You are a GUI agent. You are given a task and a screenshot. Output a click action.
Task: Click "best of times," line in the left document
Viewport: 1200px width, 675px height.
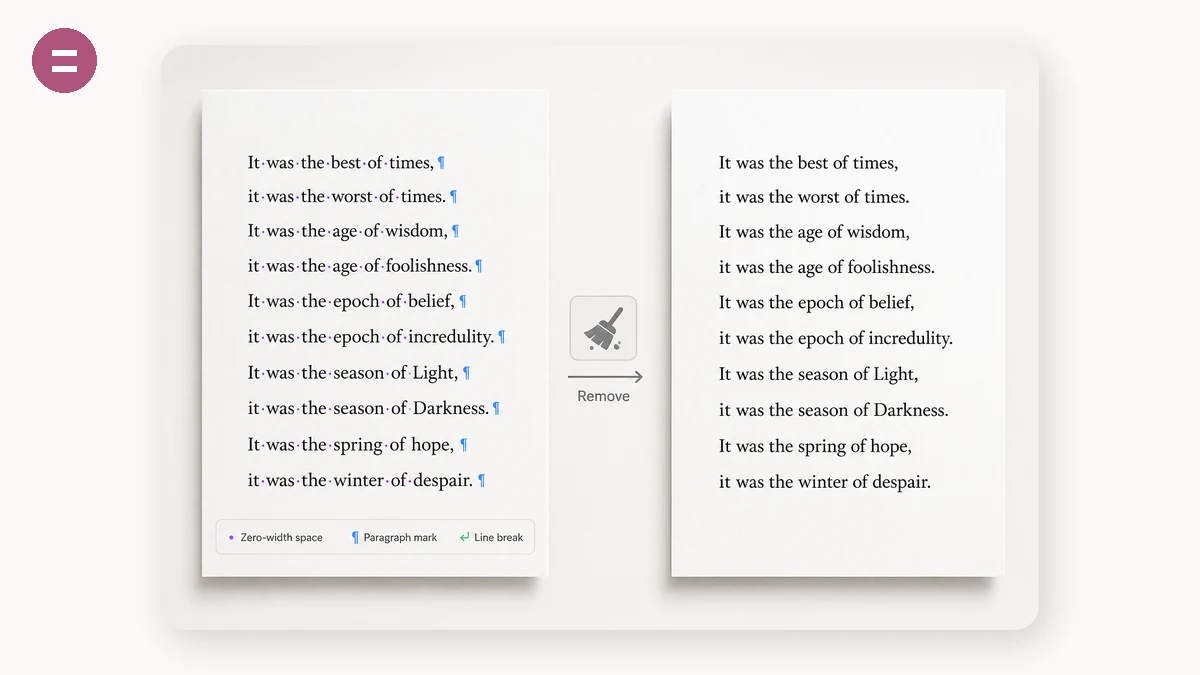tap(341, 163)
